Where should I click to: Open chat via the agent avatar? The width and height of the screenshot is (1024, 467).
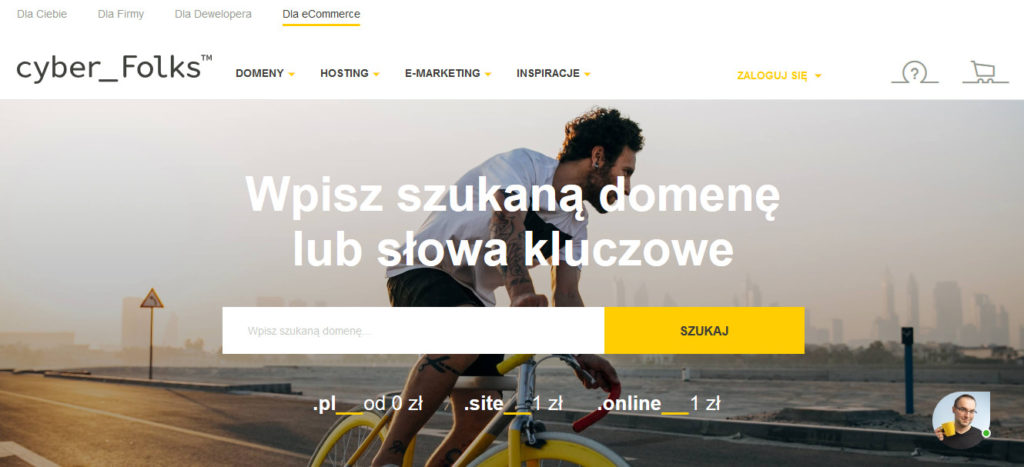[961, 420]
